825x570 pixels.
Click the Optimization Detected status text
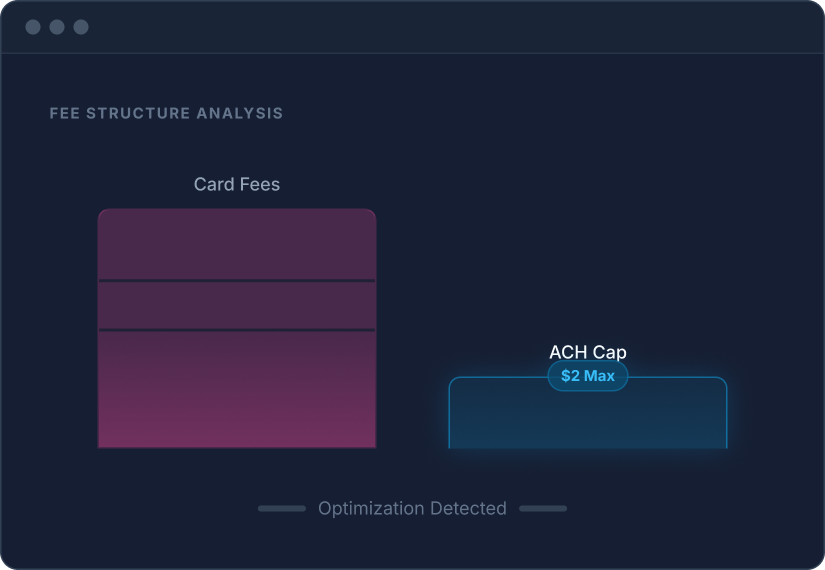coord(412,509)
